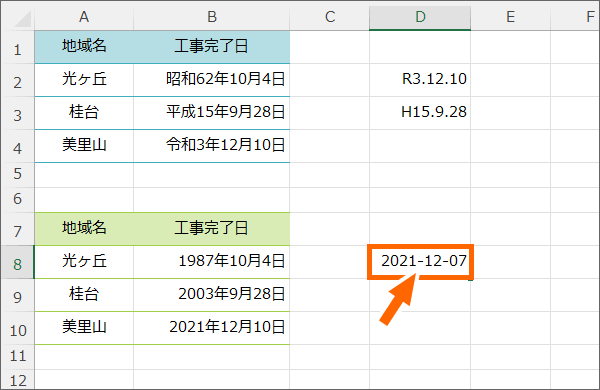Image resolution: width=600 pixels, height=390 pixels.
Task: Click empty cell A5
Action: click(84, 175)
